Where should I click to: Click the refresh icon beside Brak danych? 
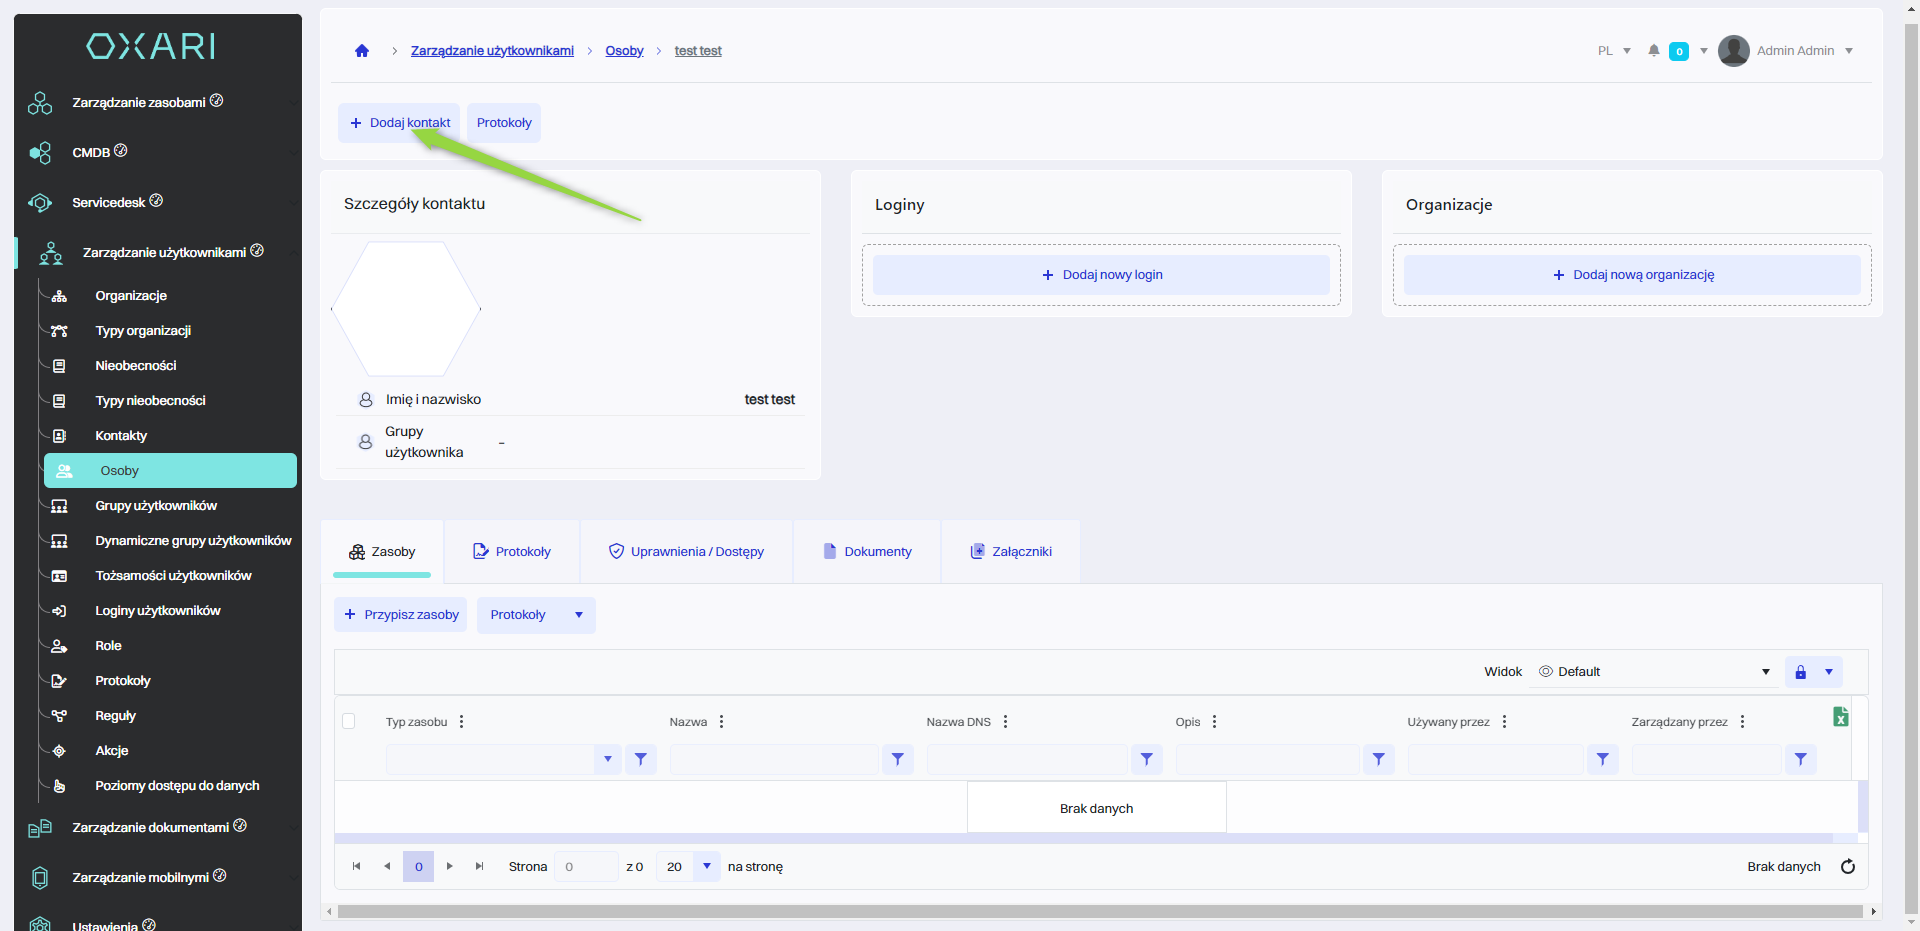point(1848,867)
